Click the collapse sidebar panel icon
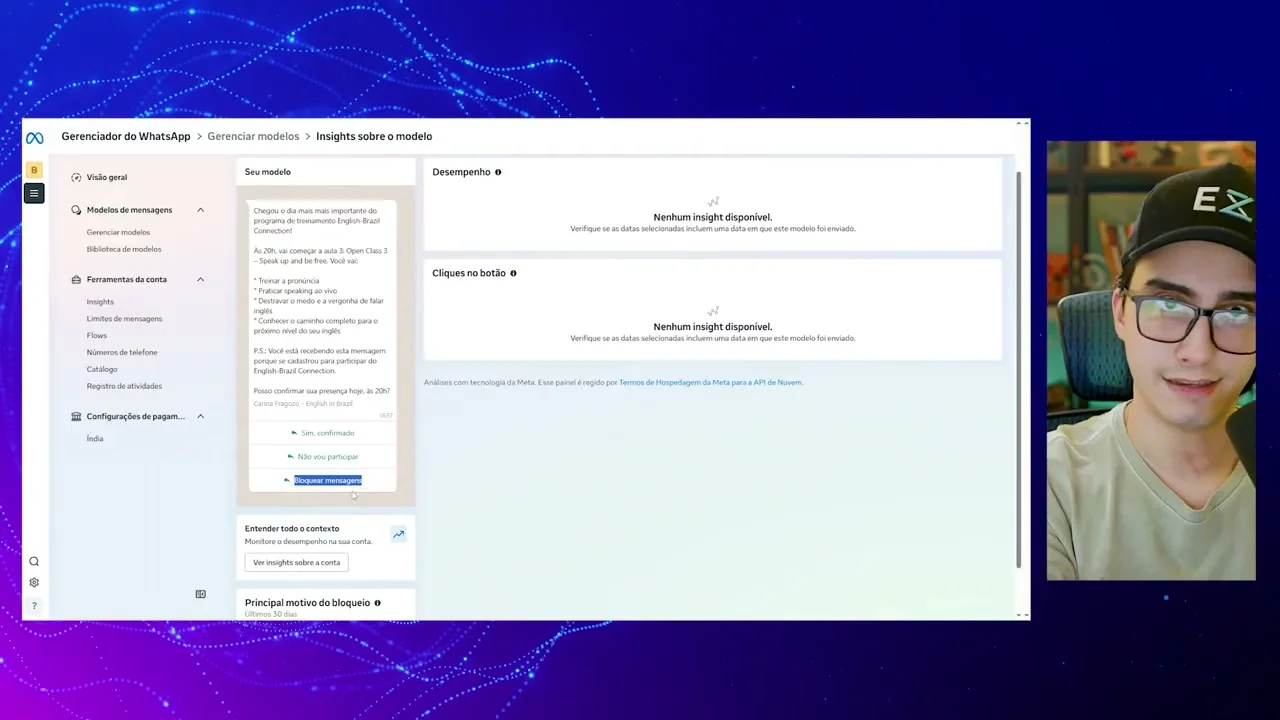Screen dimensions: 1280x720 (200, 594)
